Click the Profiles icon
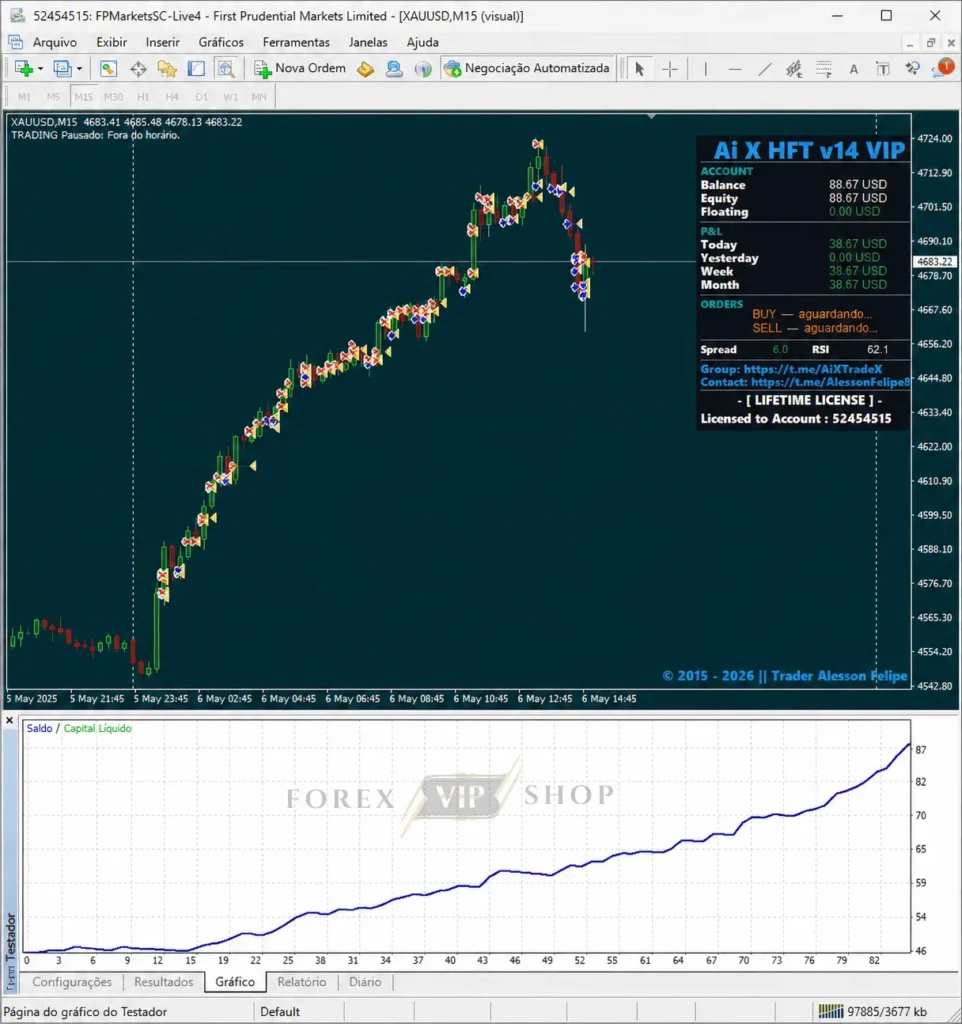 pos(62,69)
